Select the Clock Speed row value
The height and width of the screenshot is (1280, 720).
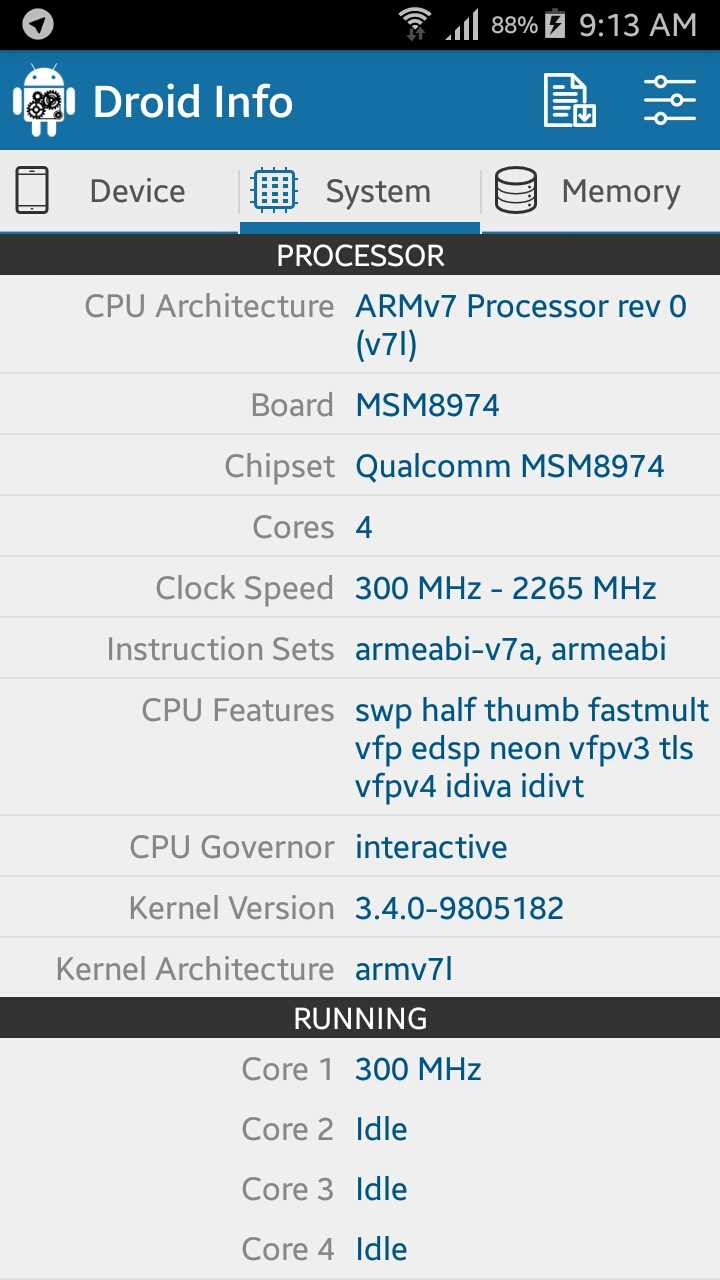click(x=505, y=588)
